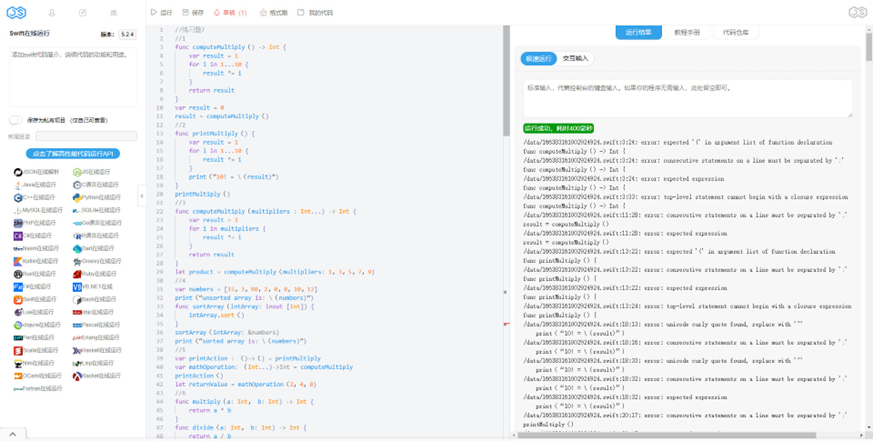Image resolution: width=873 pixels, height=441 pixels.
Task: Click the code editor vertical scrollbar
Action: [x=506, y=81]
